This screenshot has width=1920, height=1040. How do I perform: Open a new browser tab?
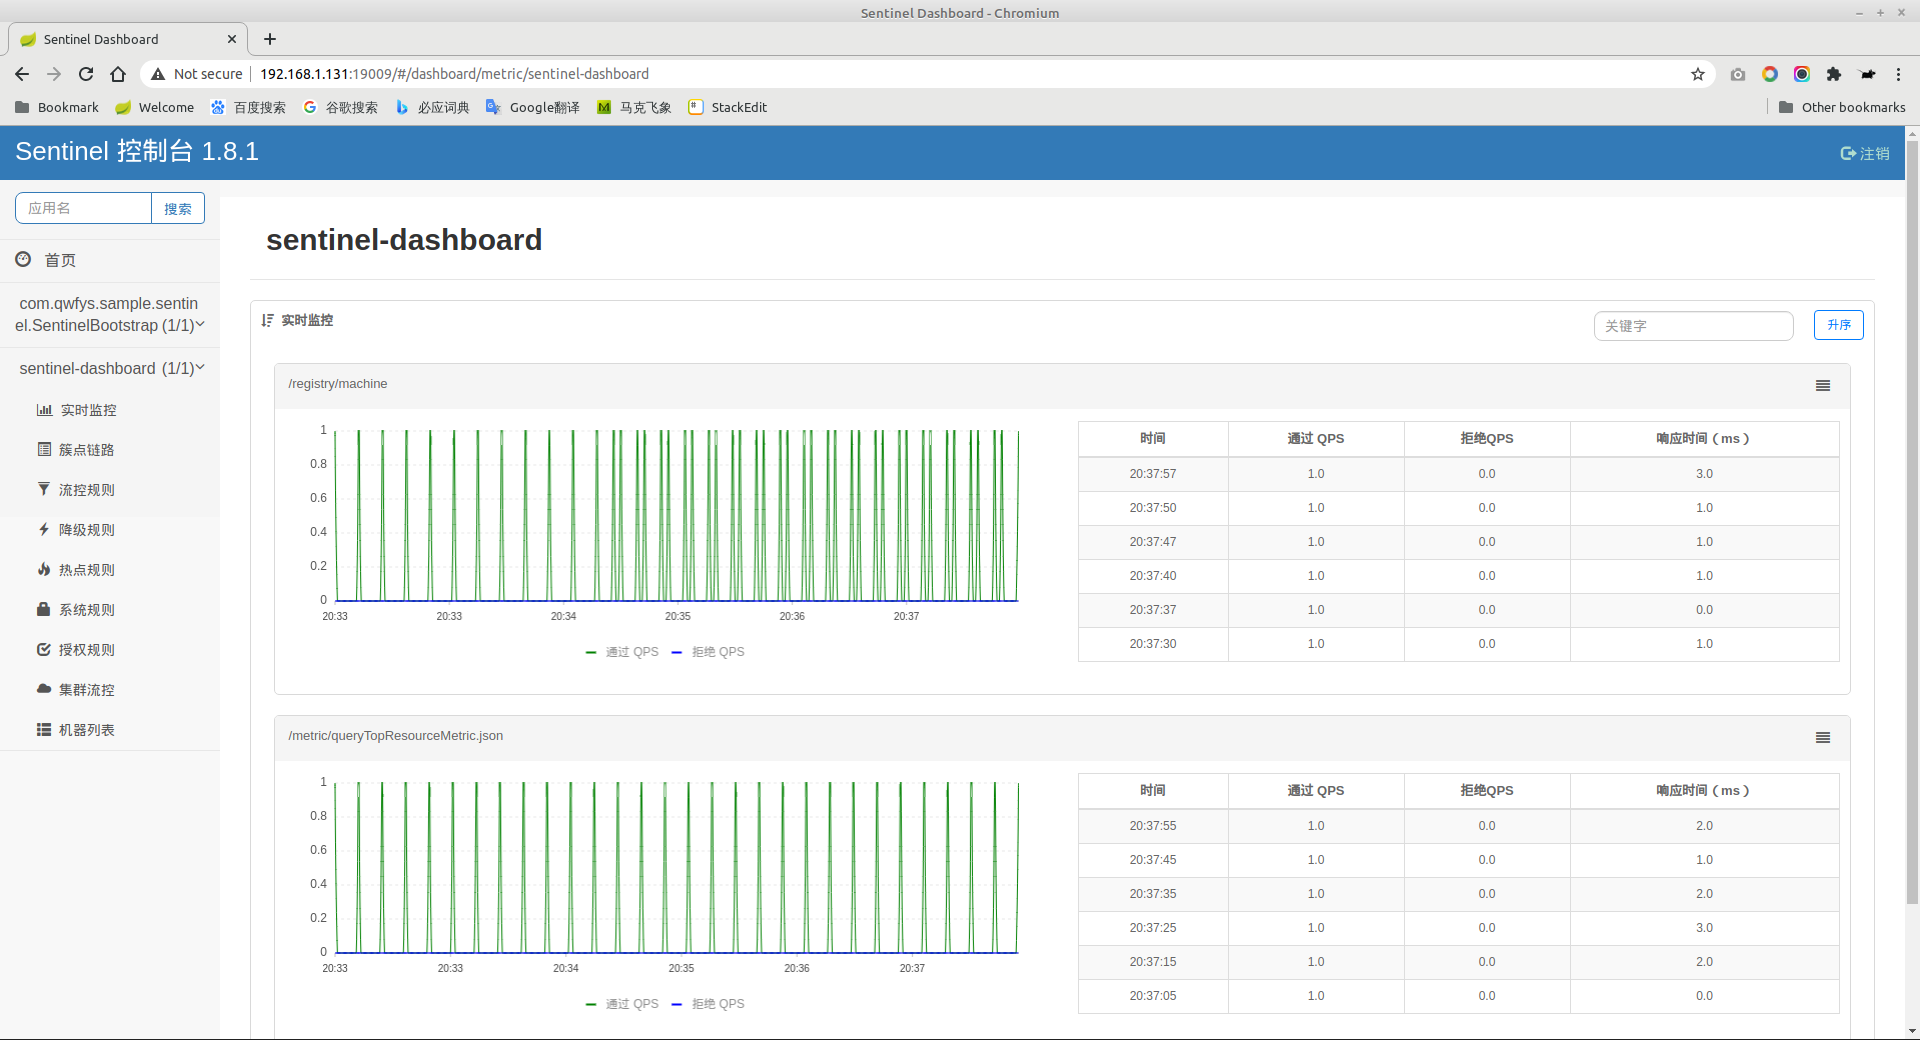pos(270,39)
